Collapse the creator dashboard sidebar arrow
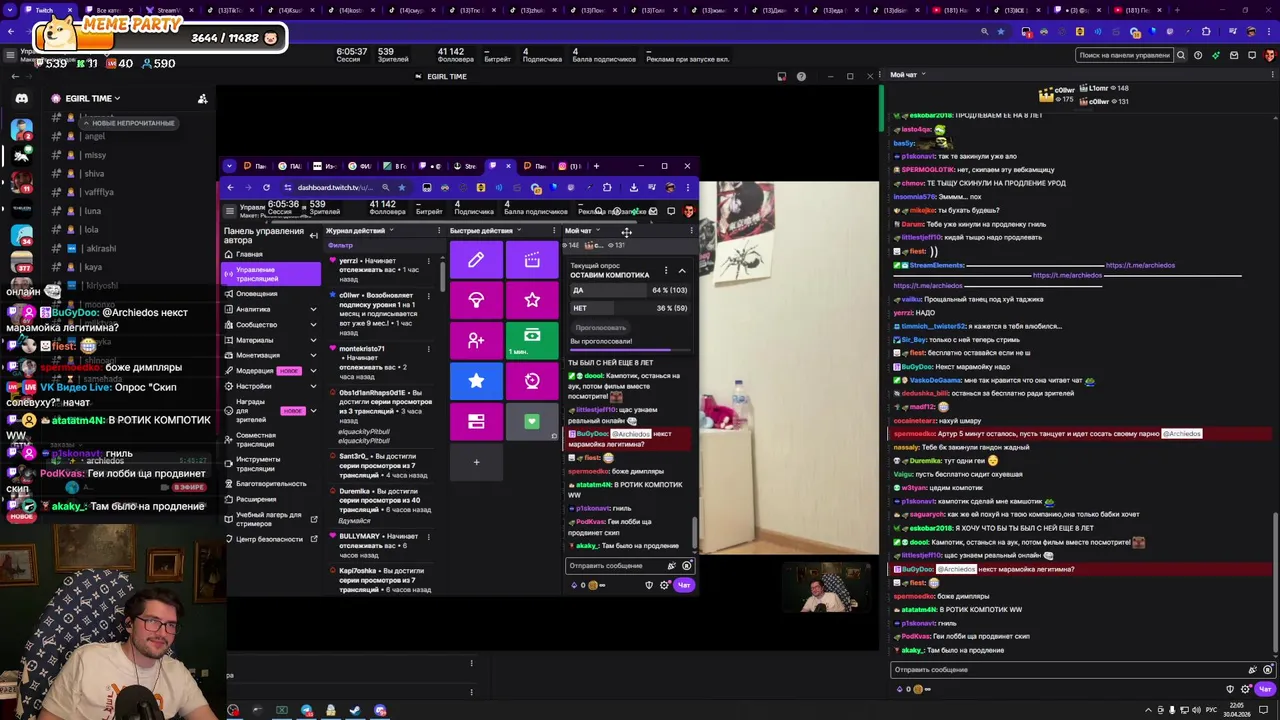Image resolution: width=1280 pixels, height=720 pixels. pyautogui.click(x=313, y=236)
